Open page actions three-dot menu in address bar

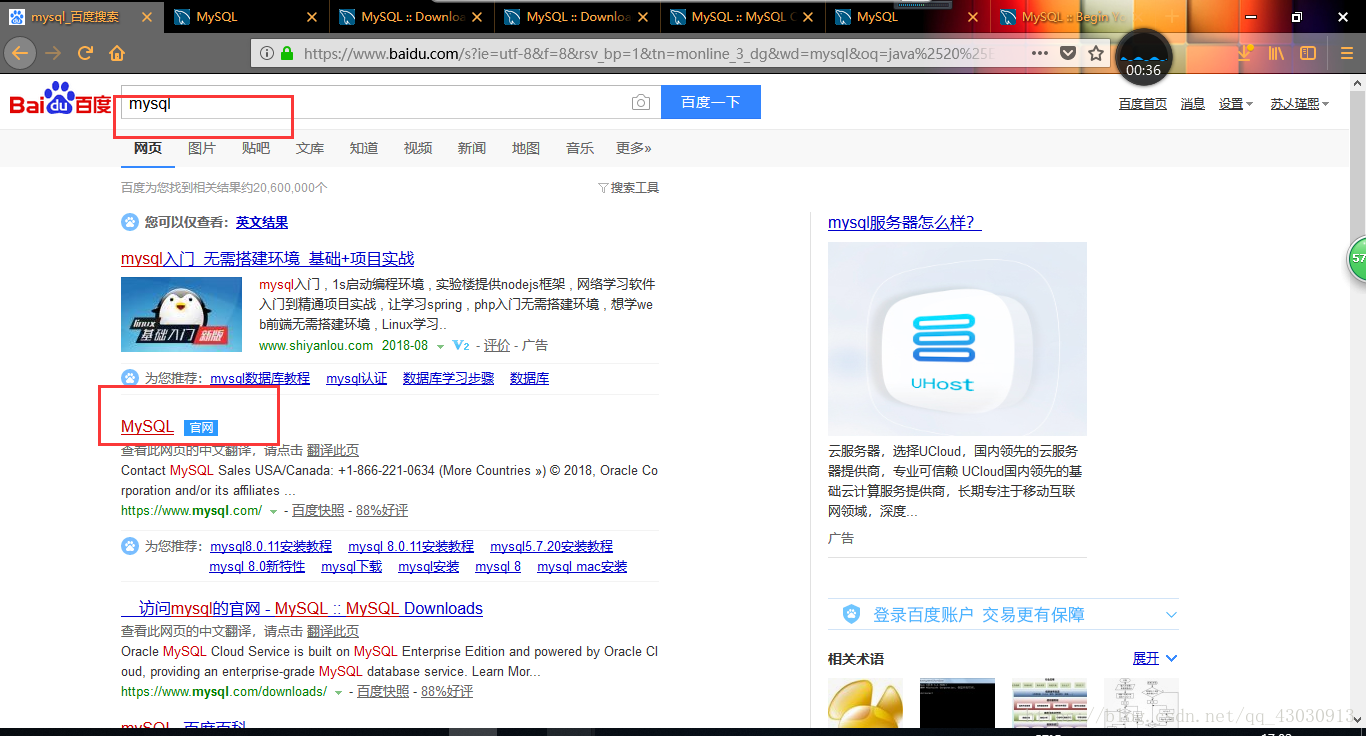(1040, 53)
